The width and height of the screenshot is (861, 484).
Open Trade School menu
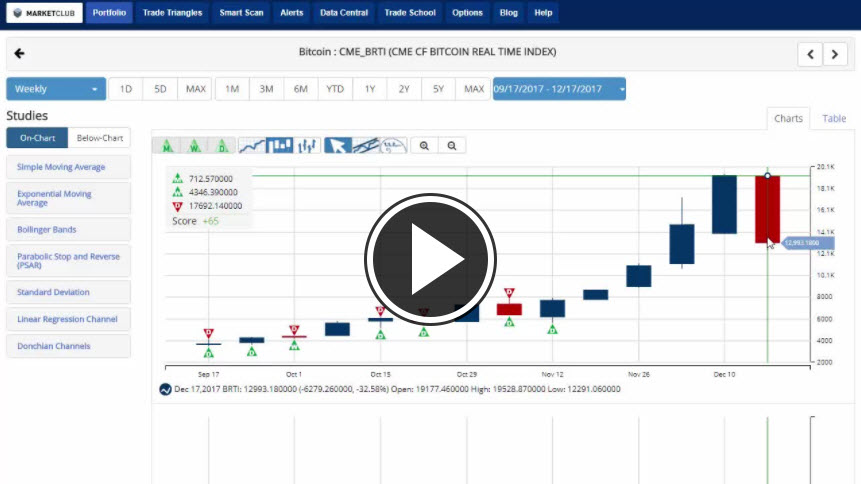(x=410, y=13)
